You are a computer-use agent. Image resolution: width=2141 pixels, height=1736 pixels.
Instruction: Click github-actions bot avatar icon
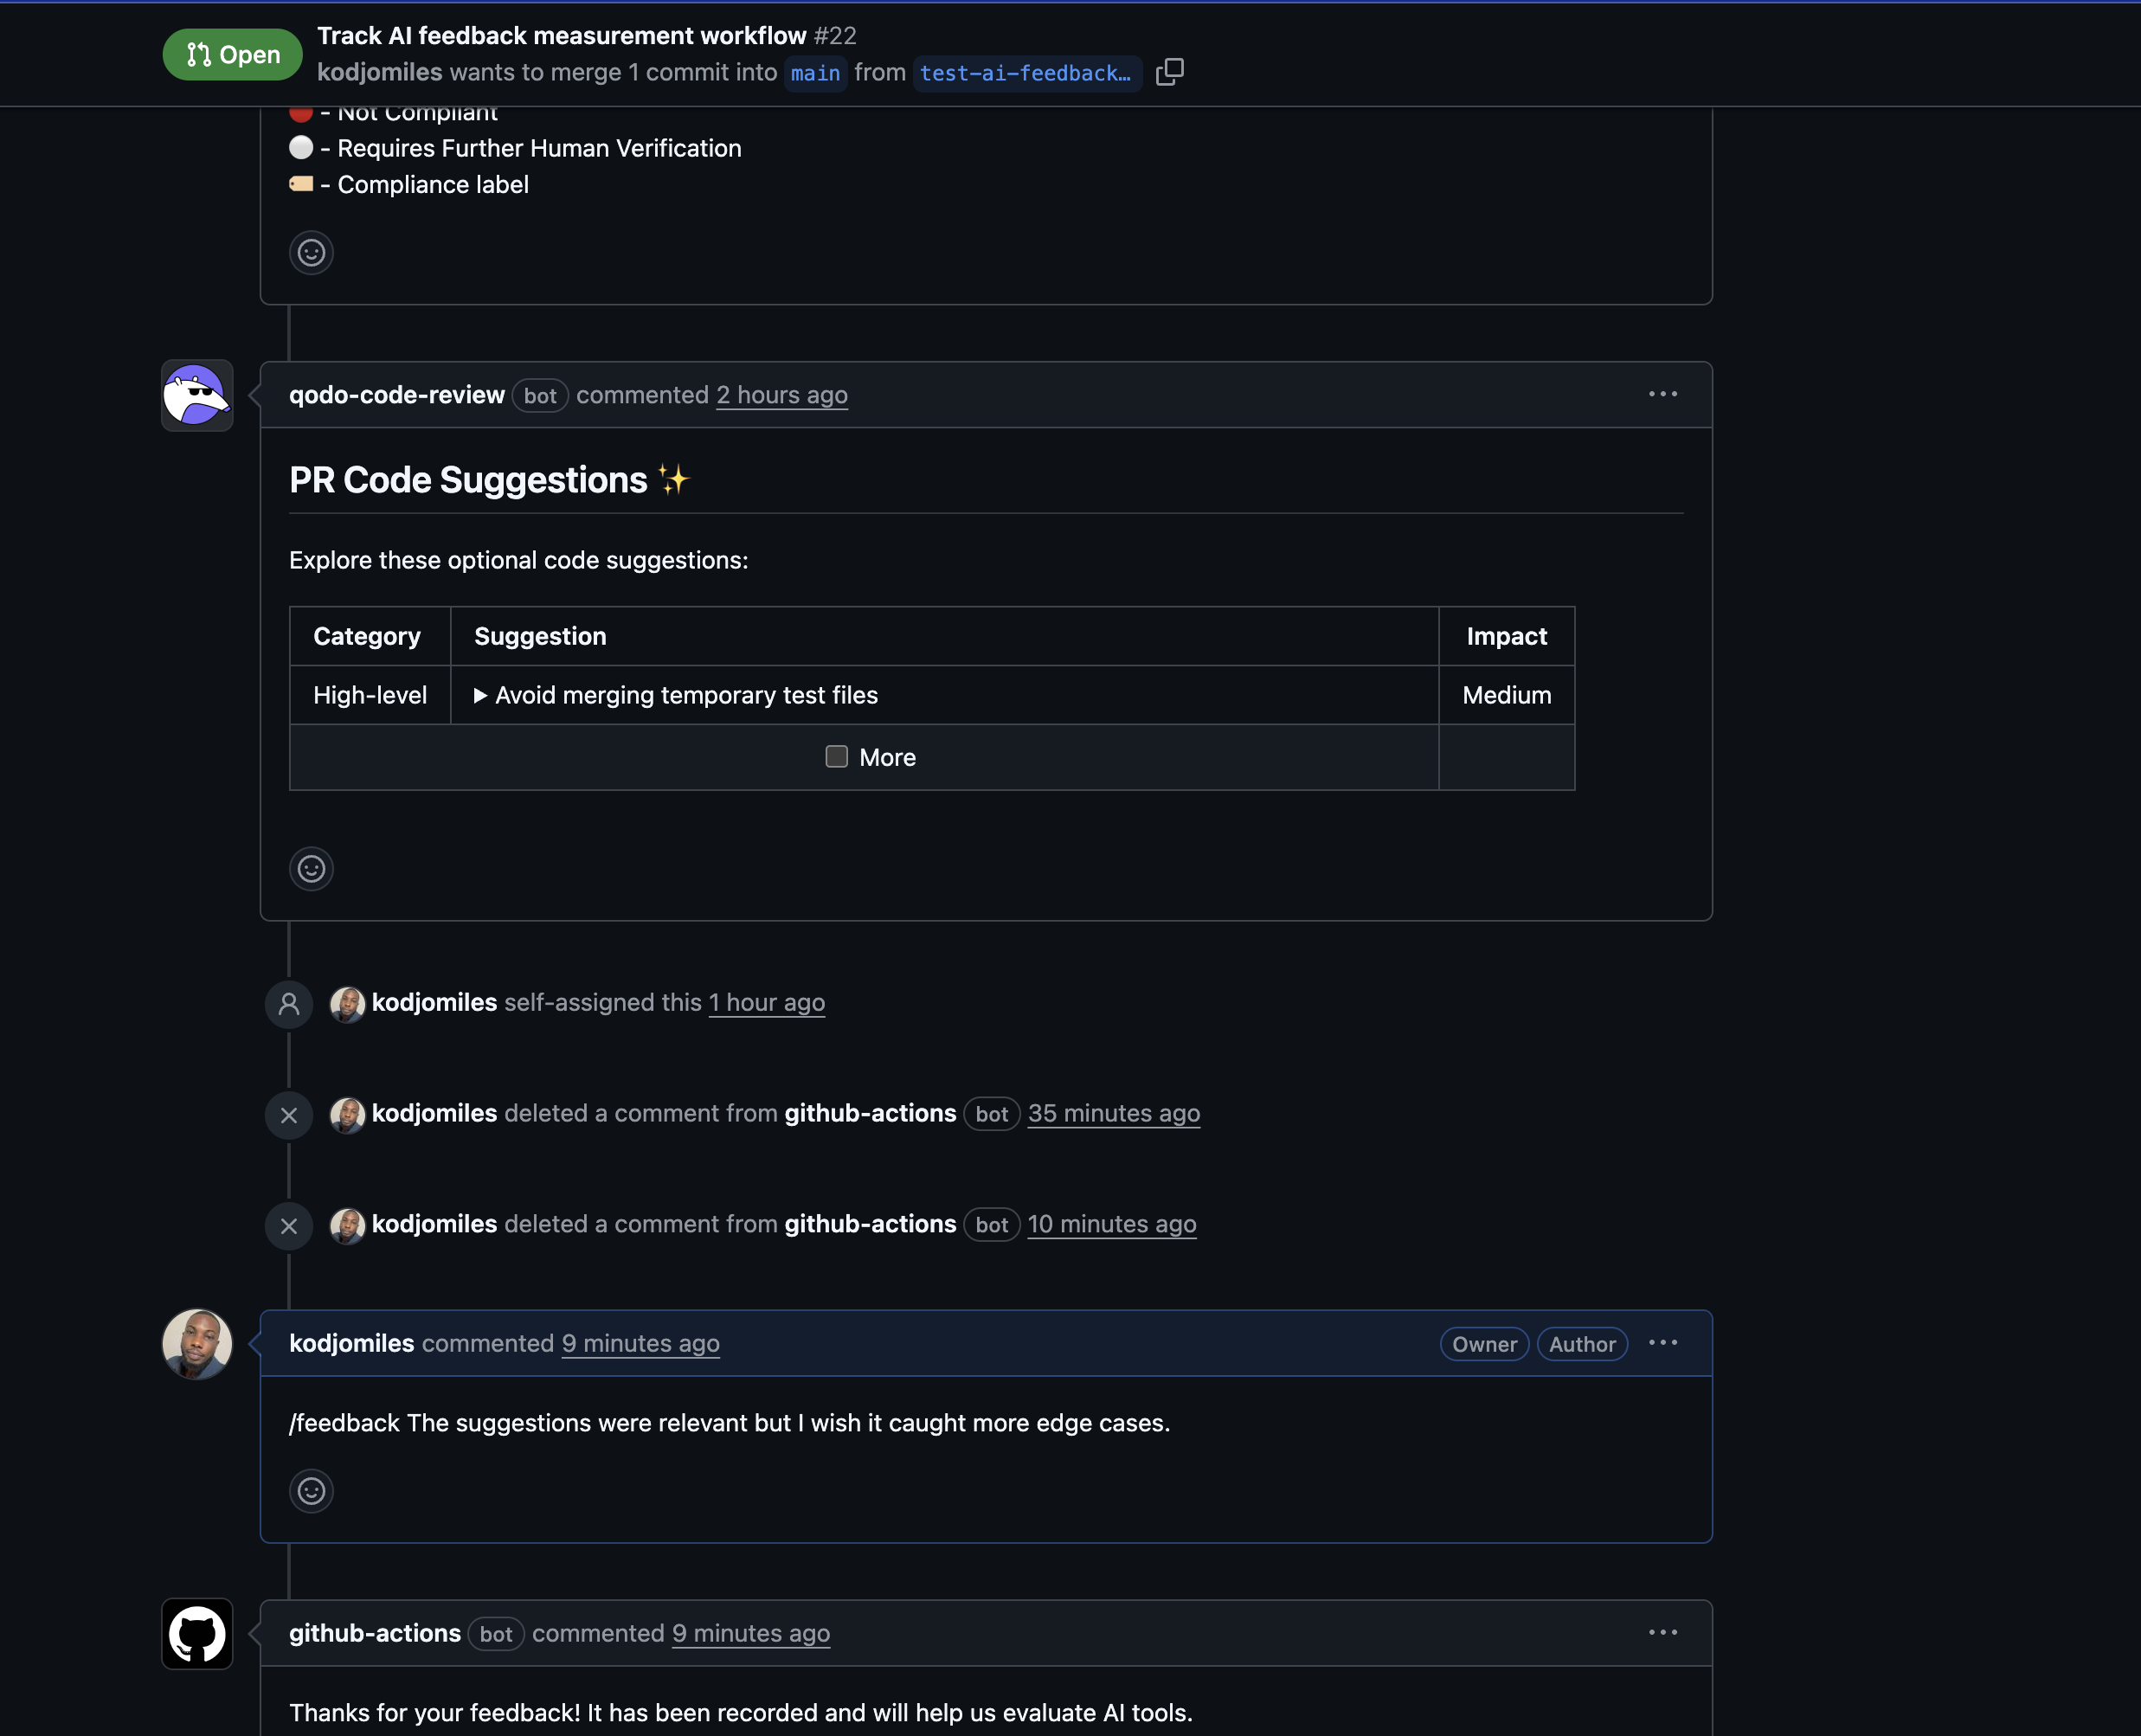pos(197,1634)
